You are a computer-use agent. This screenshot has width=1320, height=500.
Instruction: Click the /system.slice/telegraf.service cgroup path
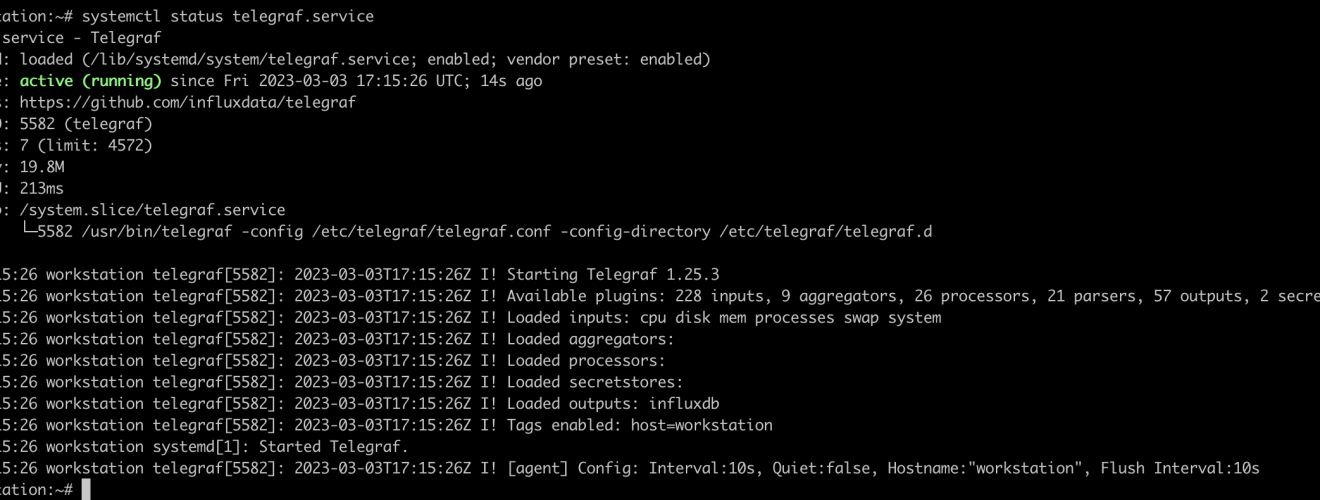pos(153,210)
